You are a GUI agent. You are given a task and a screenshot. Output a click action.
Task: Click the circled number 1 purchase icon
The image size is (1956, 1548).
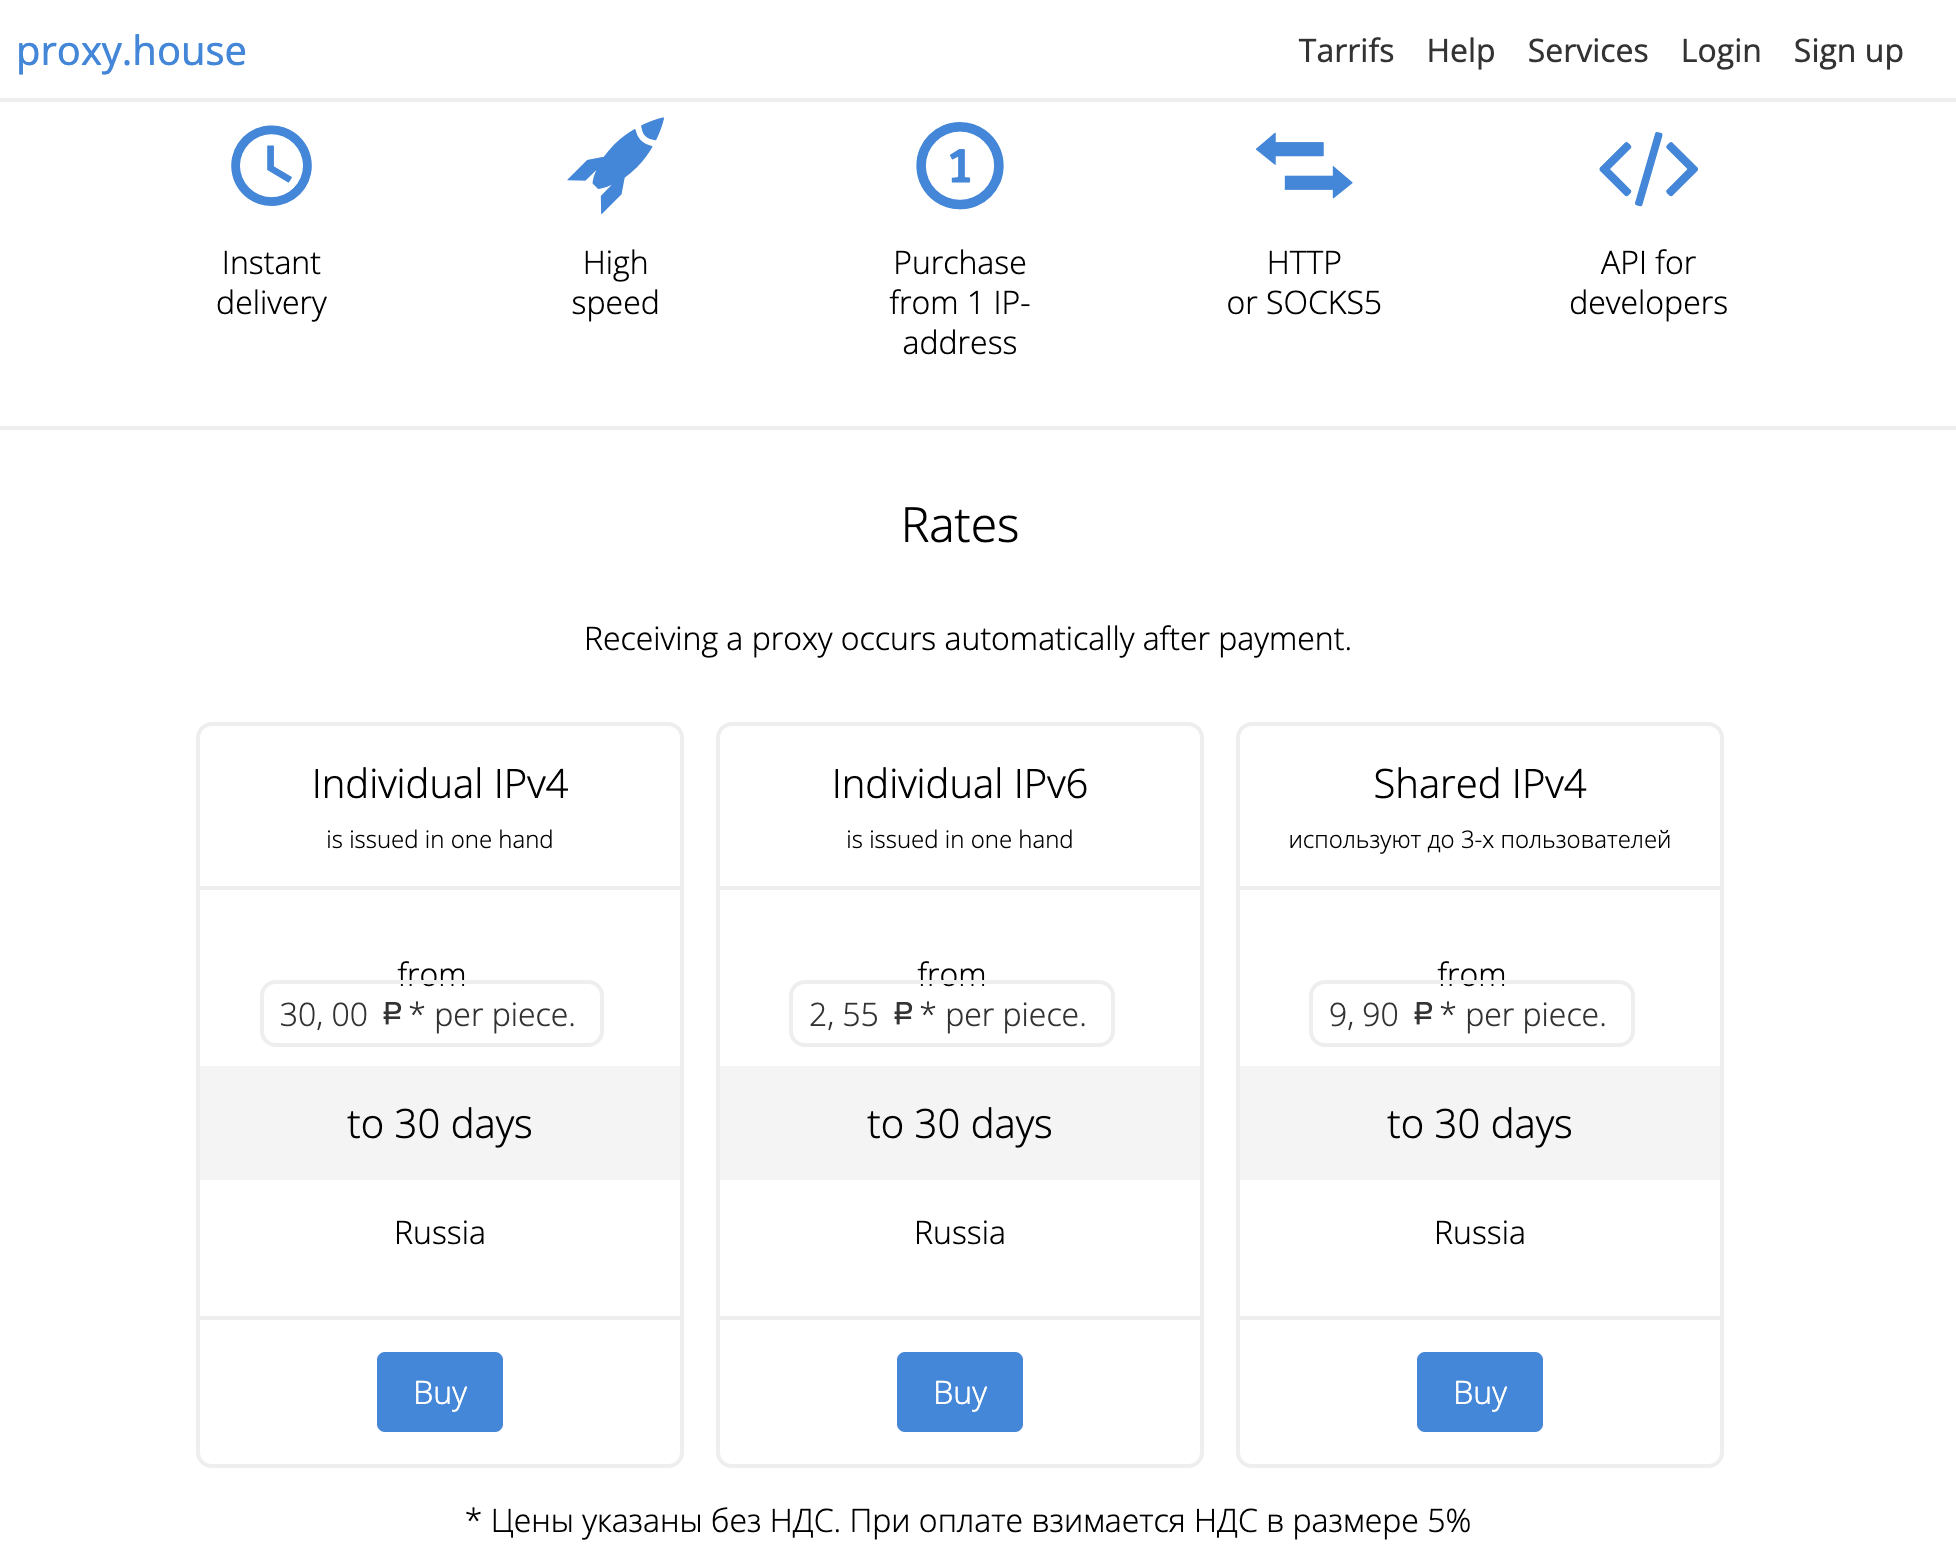(959, 165)
